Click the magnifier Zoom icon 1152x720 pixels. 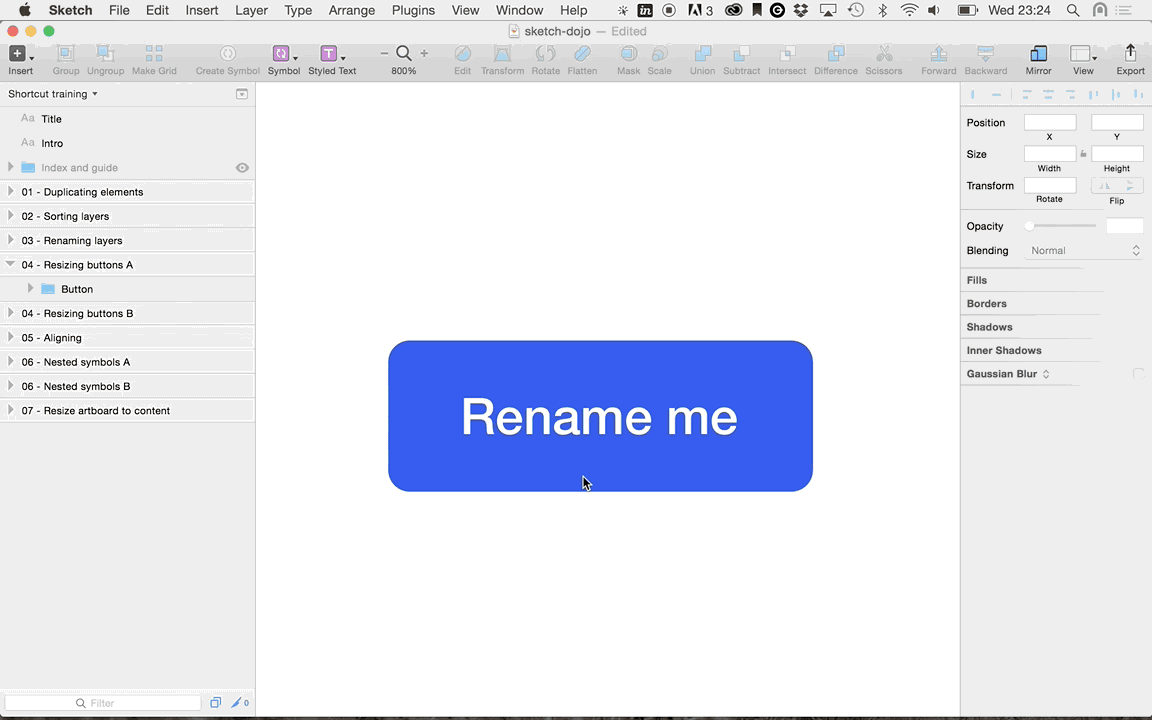403,53
